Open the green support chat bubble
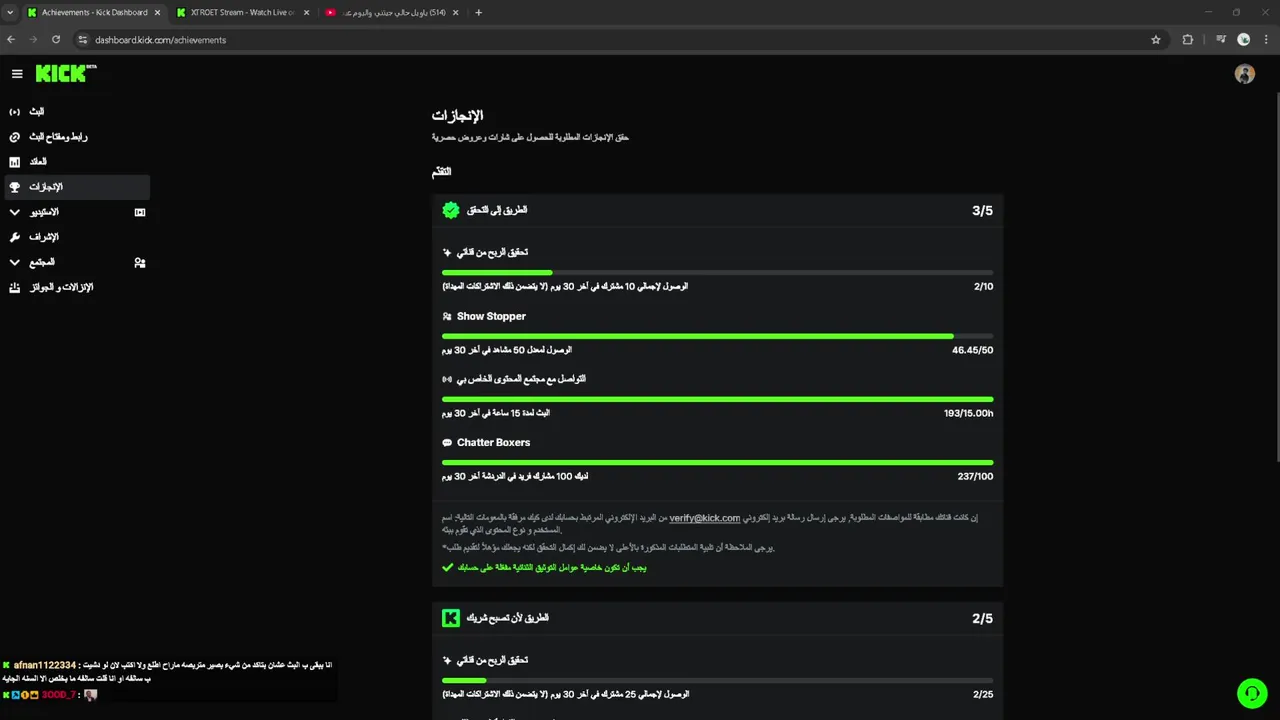Viewport: 1280px width, 720px height. [1251, 693]
